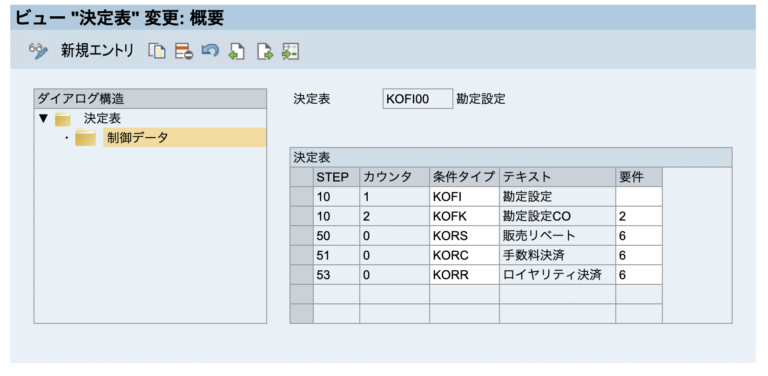Viewport: 768px width, 376px height.
Task: Click the KORC condition type cell
Action: click(x=464, y=256)
